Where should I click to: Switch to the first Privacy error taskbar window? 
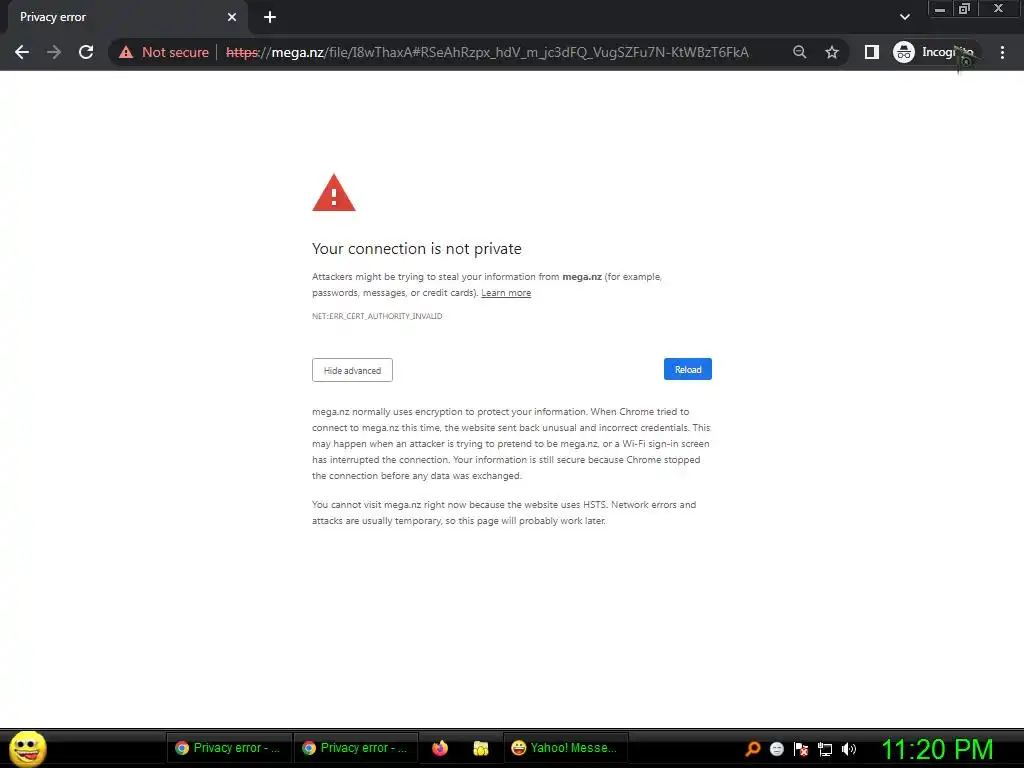tap(228, 748)
